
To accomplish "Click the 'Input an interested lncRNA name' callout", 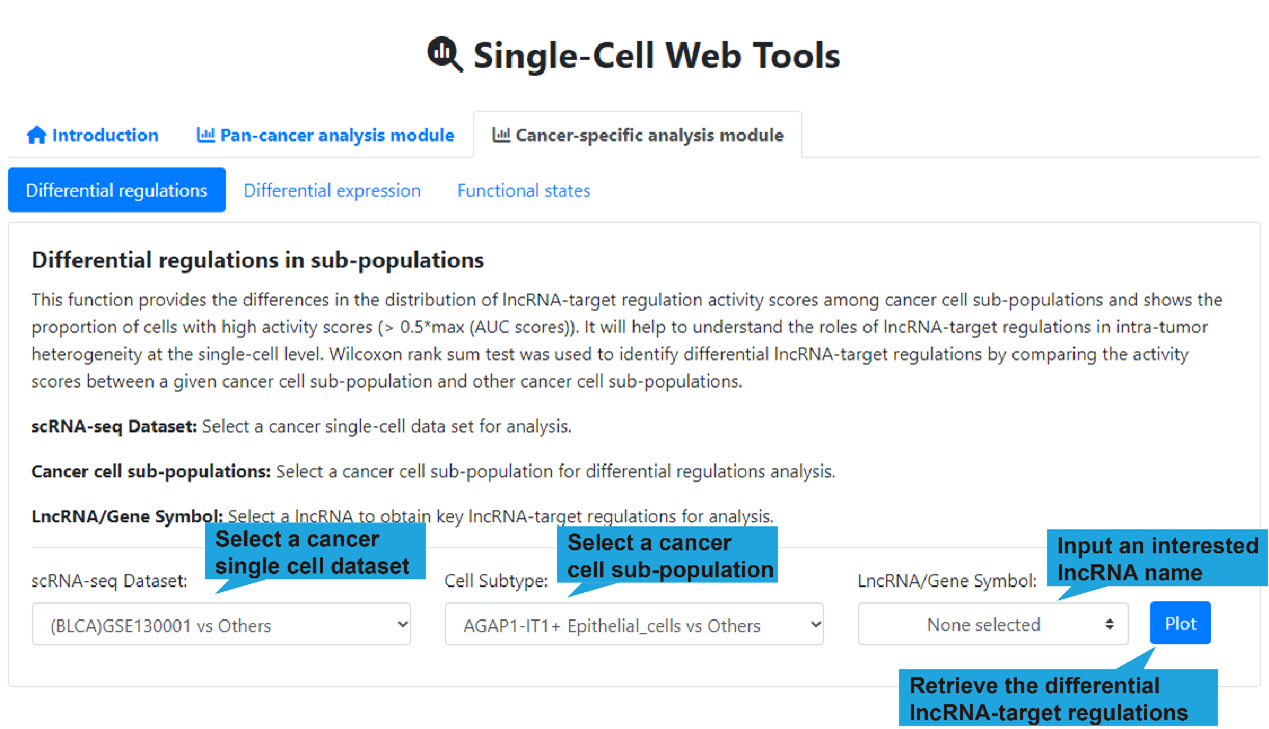I will (x=1157, y=559).
